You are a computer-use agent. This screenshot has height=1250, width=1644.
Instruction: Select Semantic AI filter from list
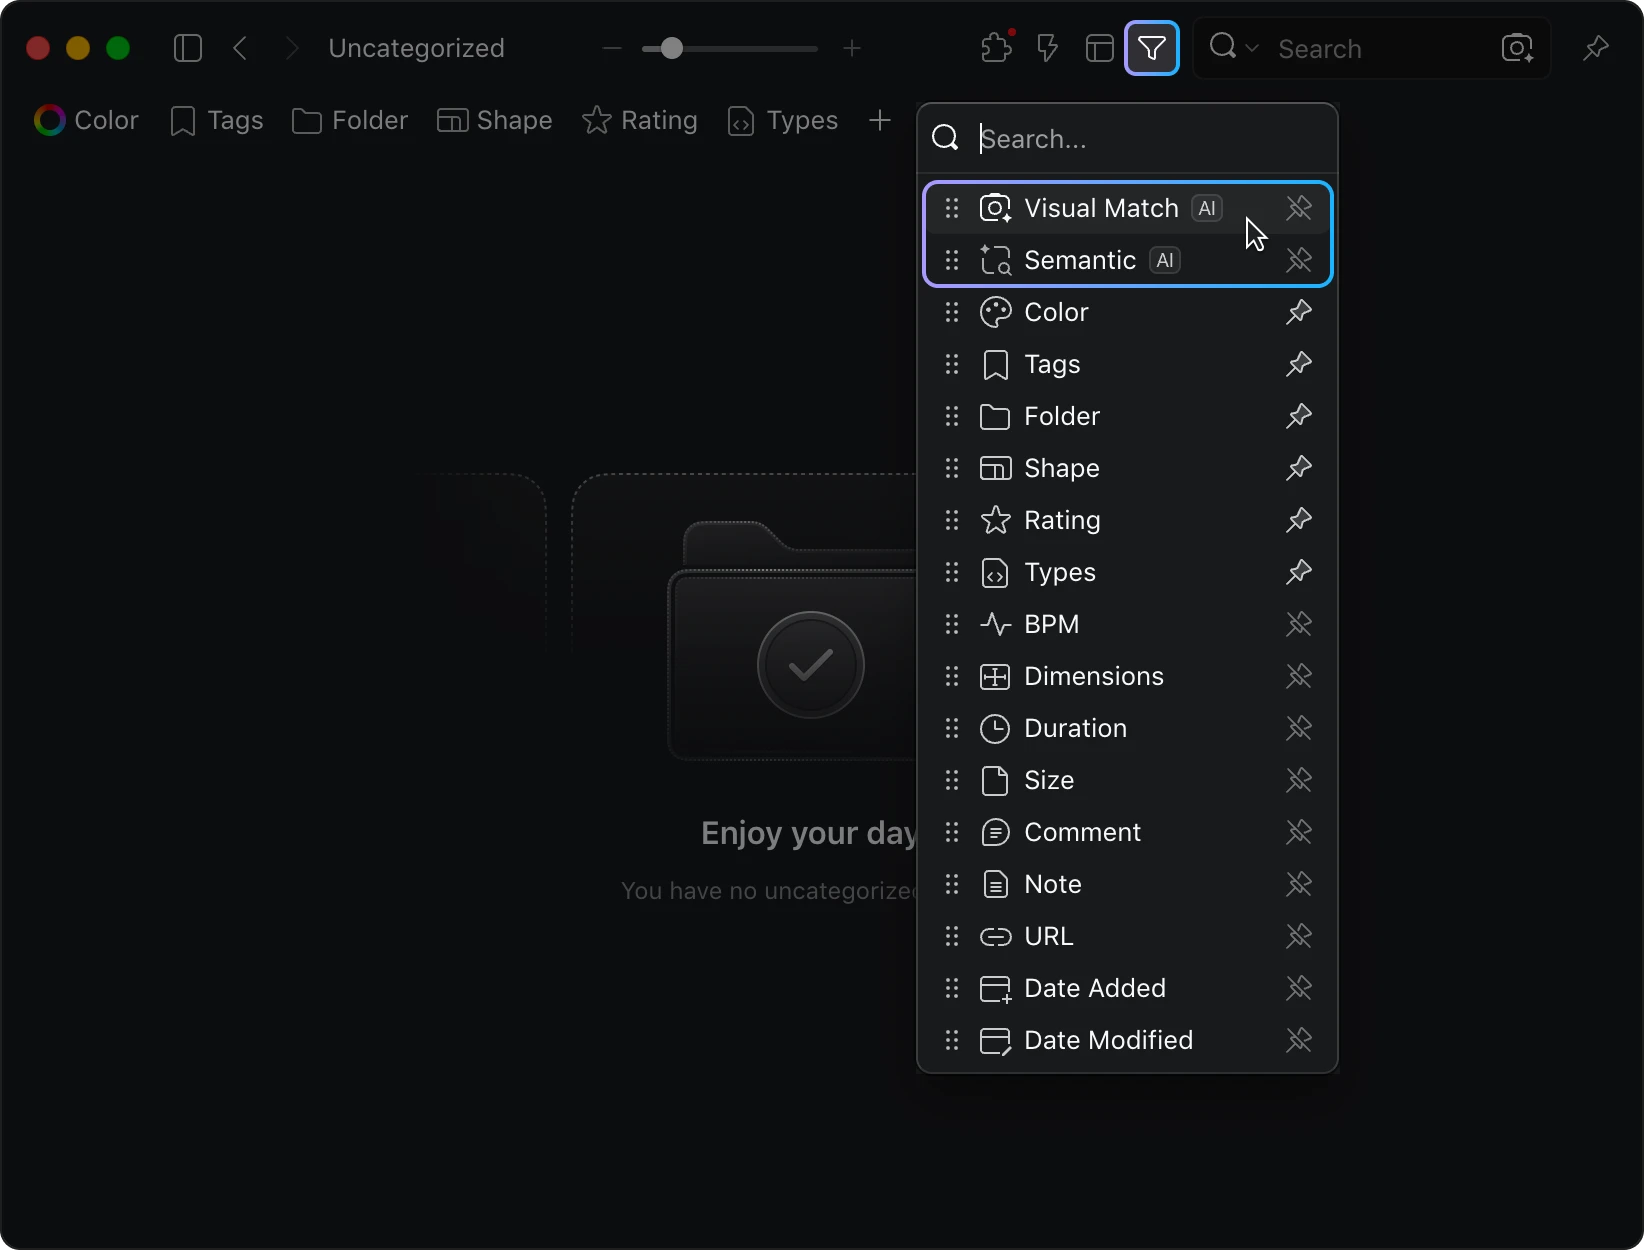tap(1080, 260)
